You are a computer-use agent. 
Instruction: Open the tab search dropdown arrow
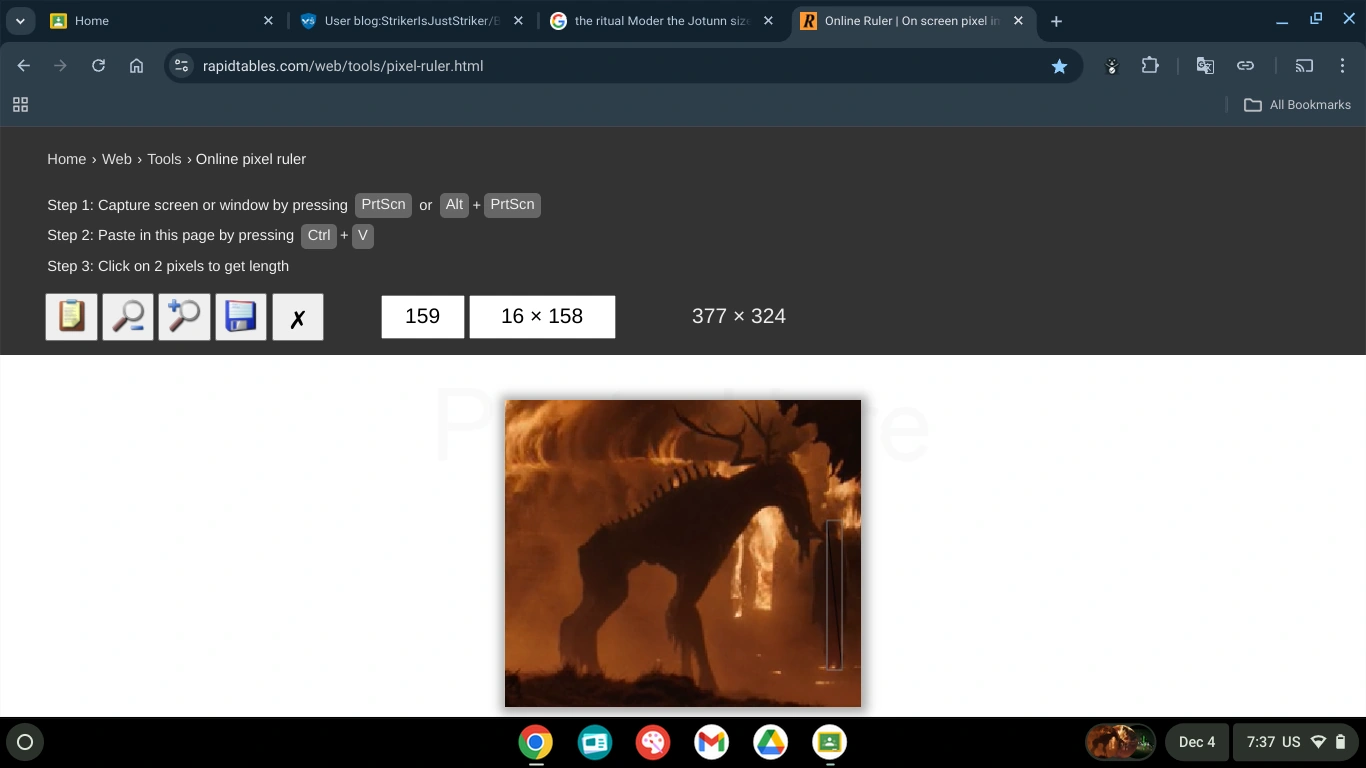pos(20,21)
